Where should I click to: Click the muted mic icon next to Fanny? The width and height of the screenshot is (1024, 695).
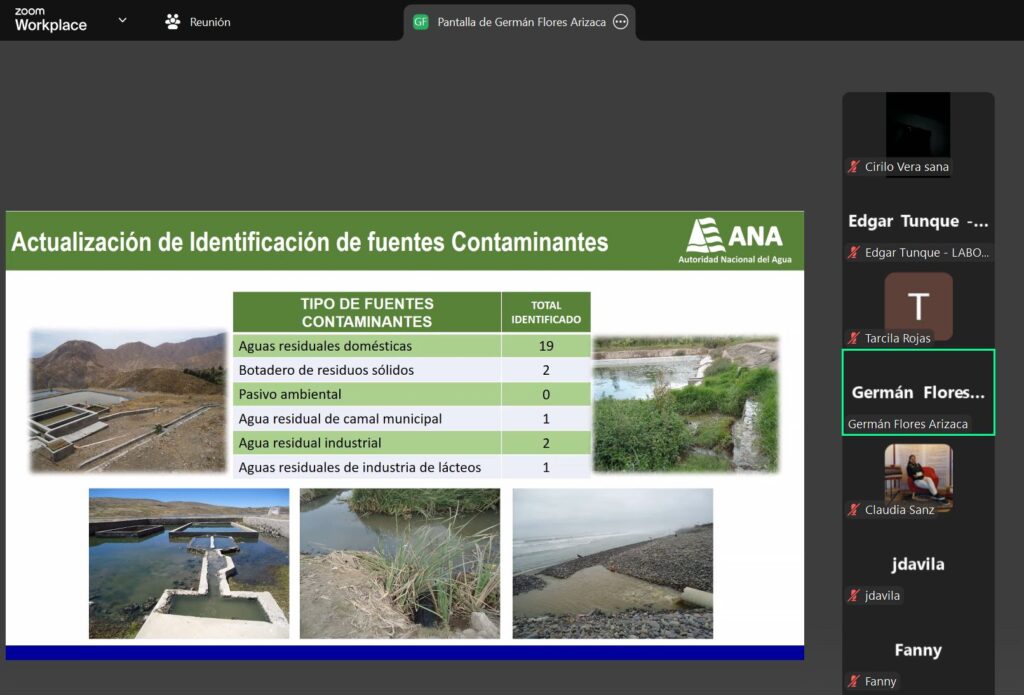tap(854, 682)
